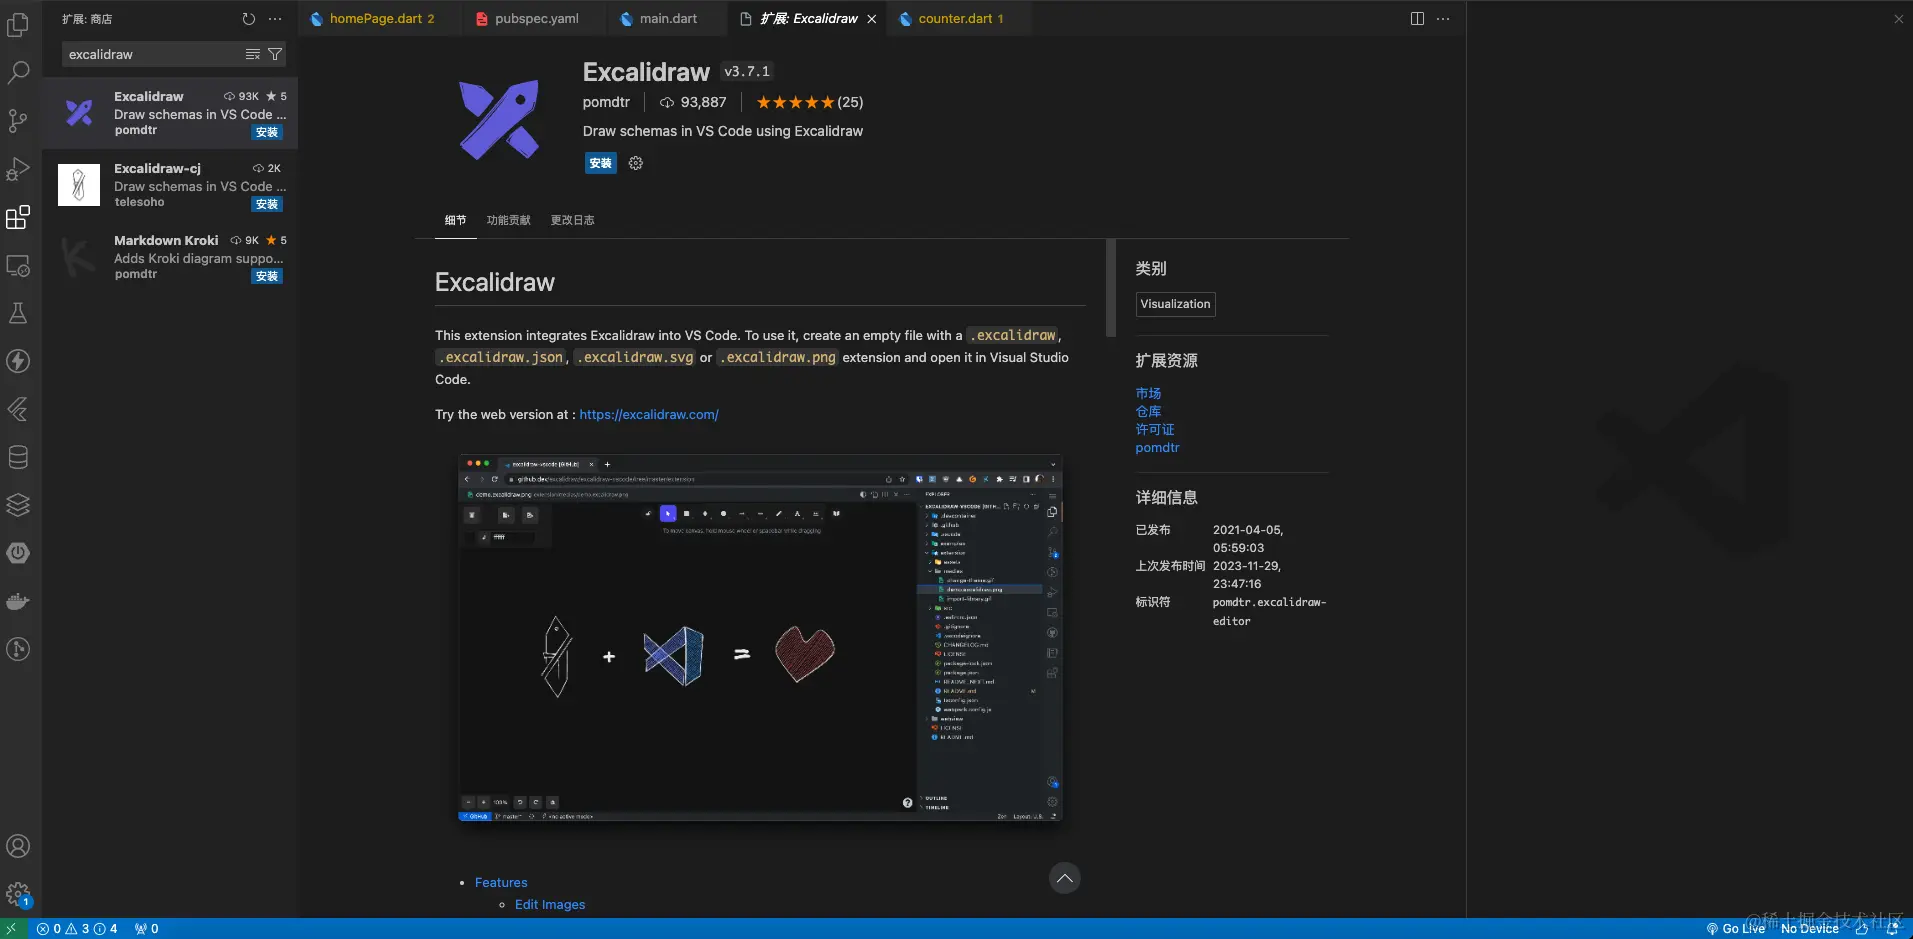Open the 细节 details tab
The image size is (1913, 939).
(x=455, y=220)
